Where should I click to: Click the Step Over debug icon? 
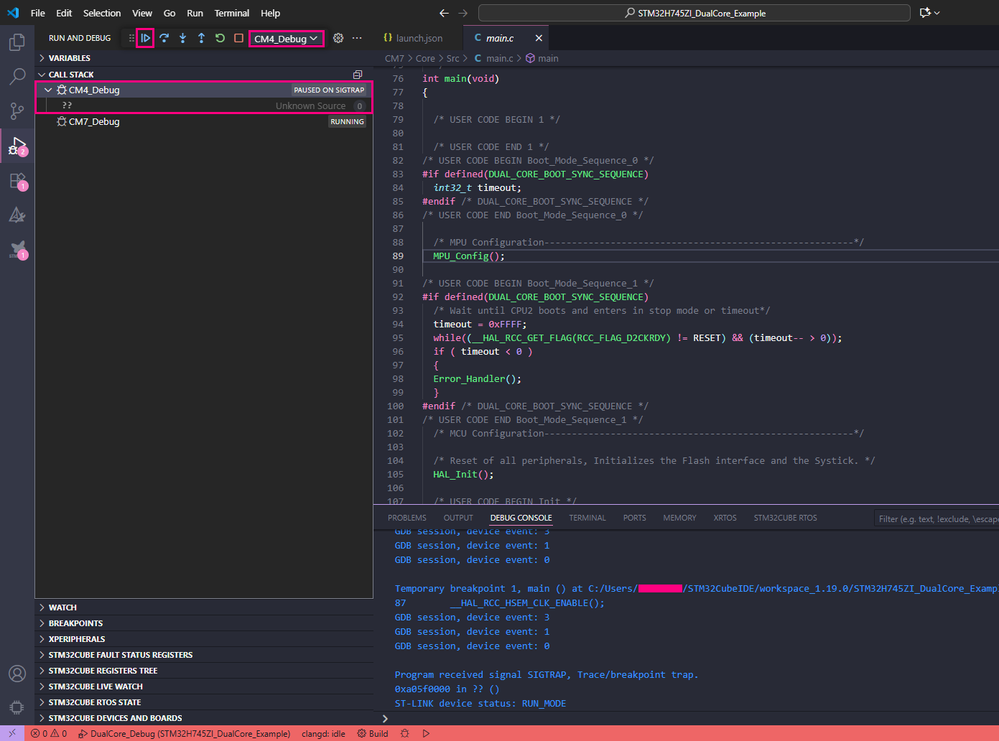pyautogui.click(x=164, y=38)
